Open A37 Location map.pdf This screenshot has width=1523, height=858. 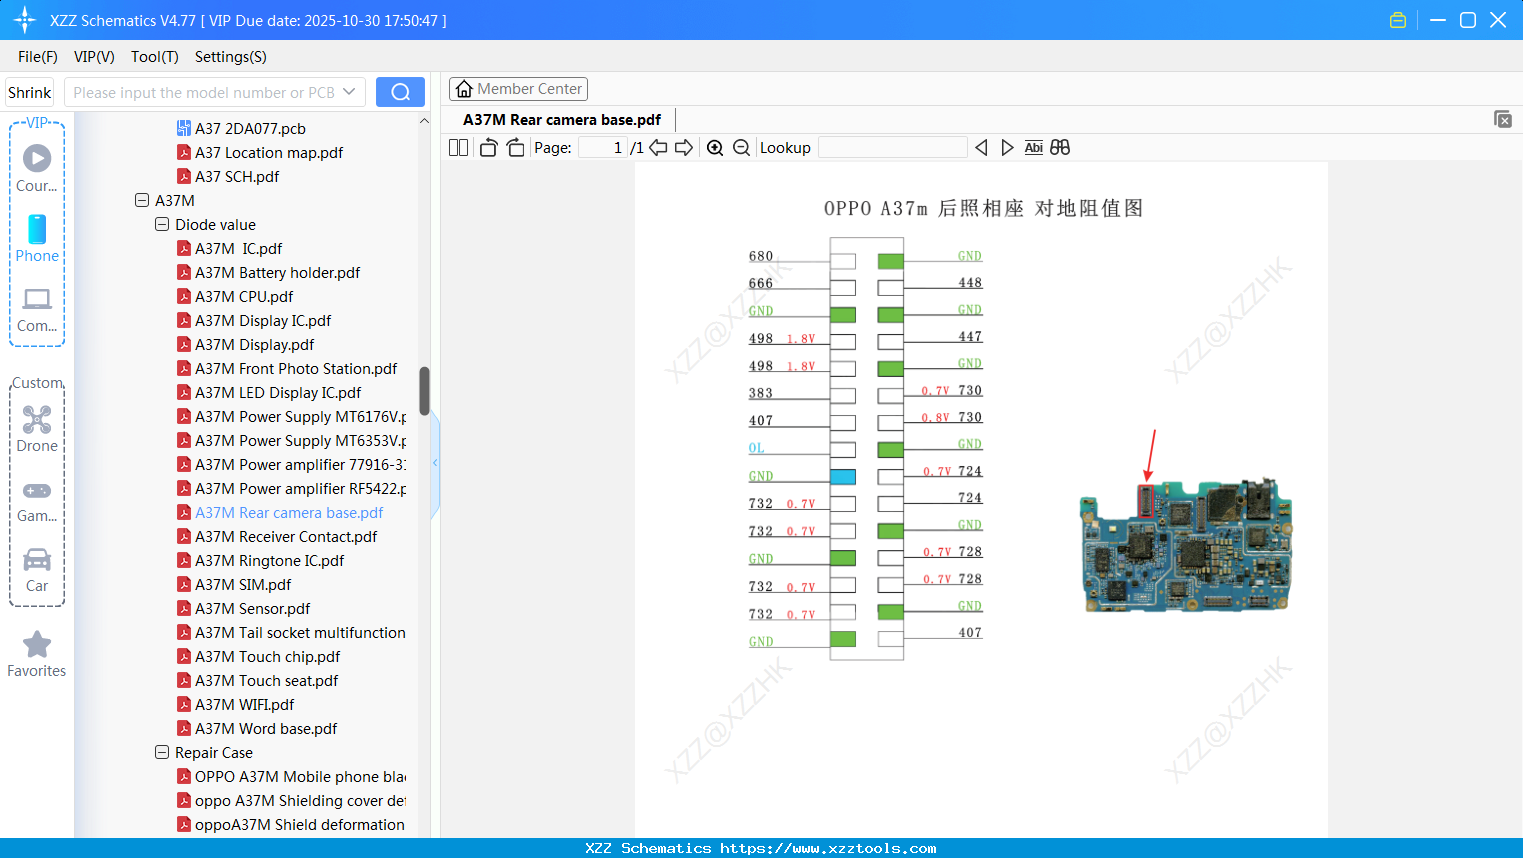269,152
